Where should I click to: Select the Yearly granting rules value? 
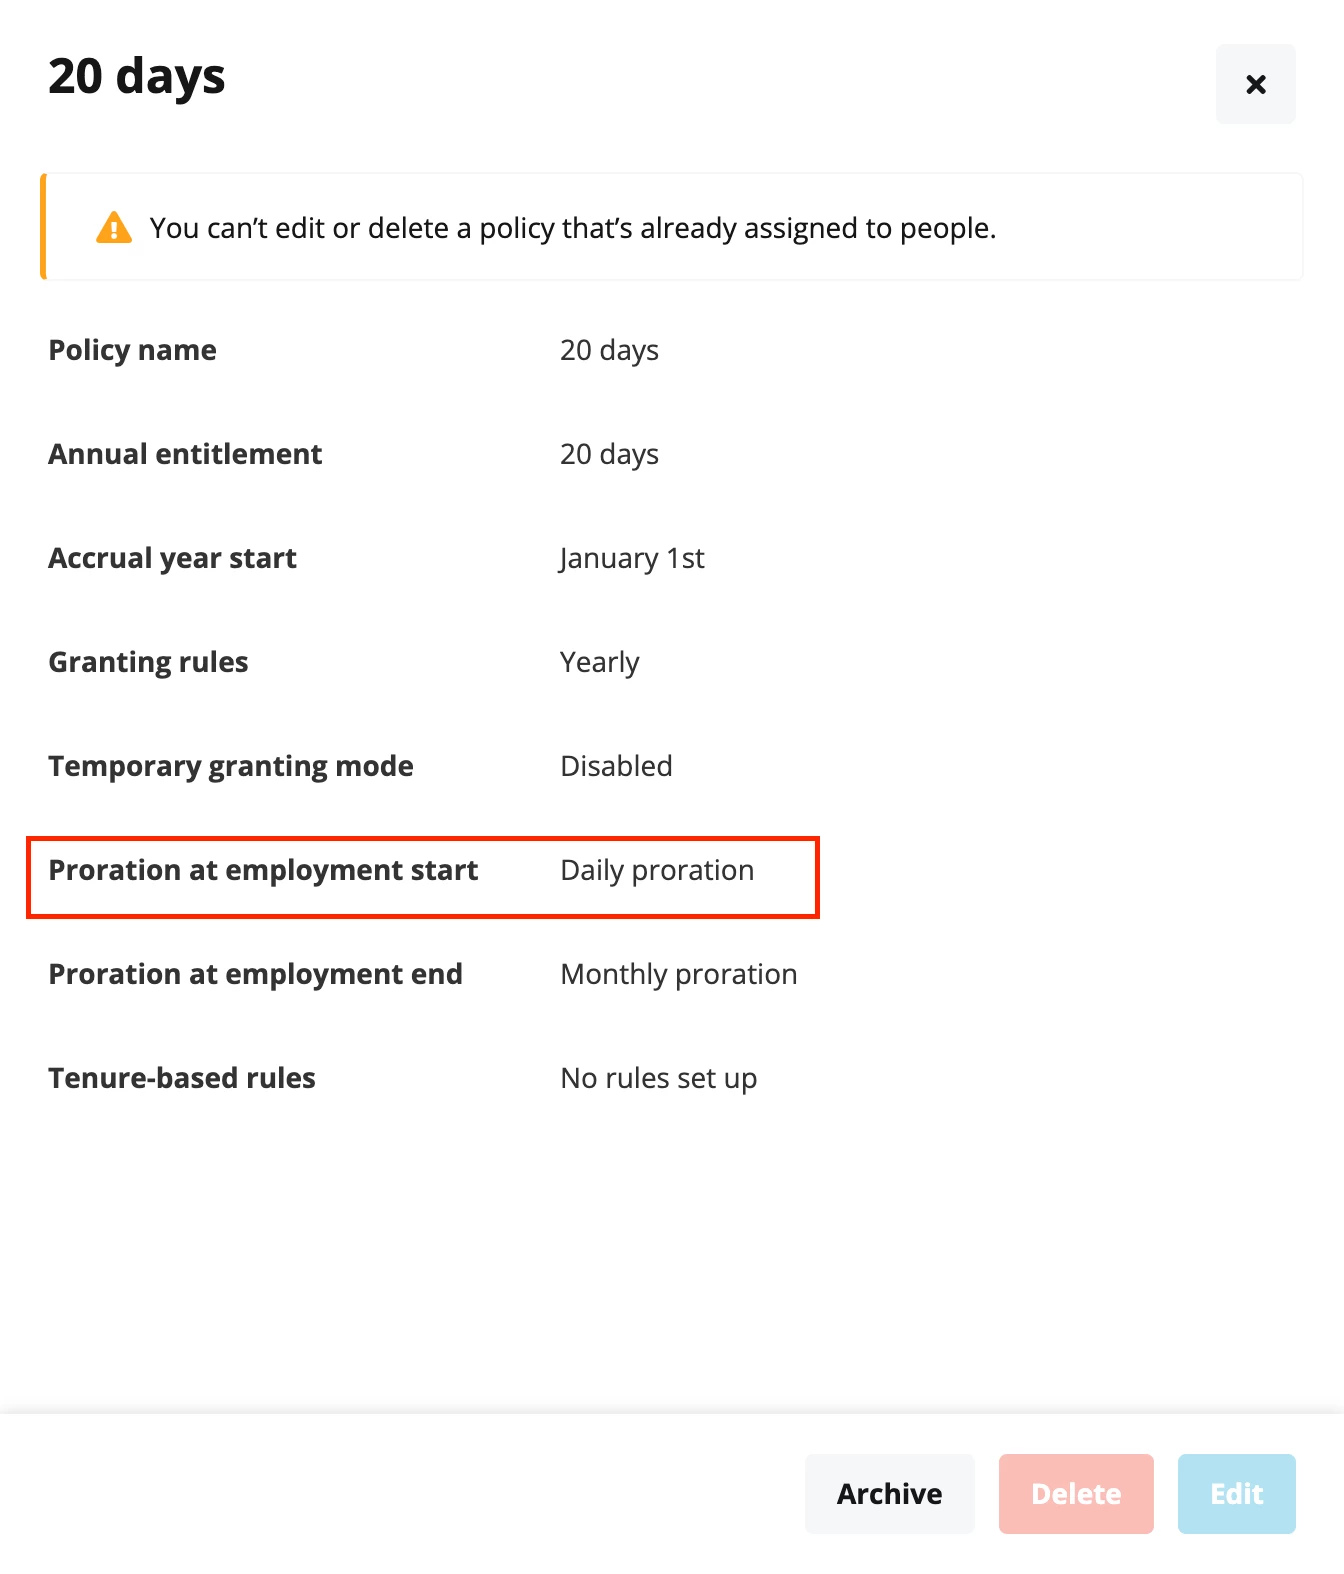[599, 662]
